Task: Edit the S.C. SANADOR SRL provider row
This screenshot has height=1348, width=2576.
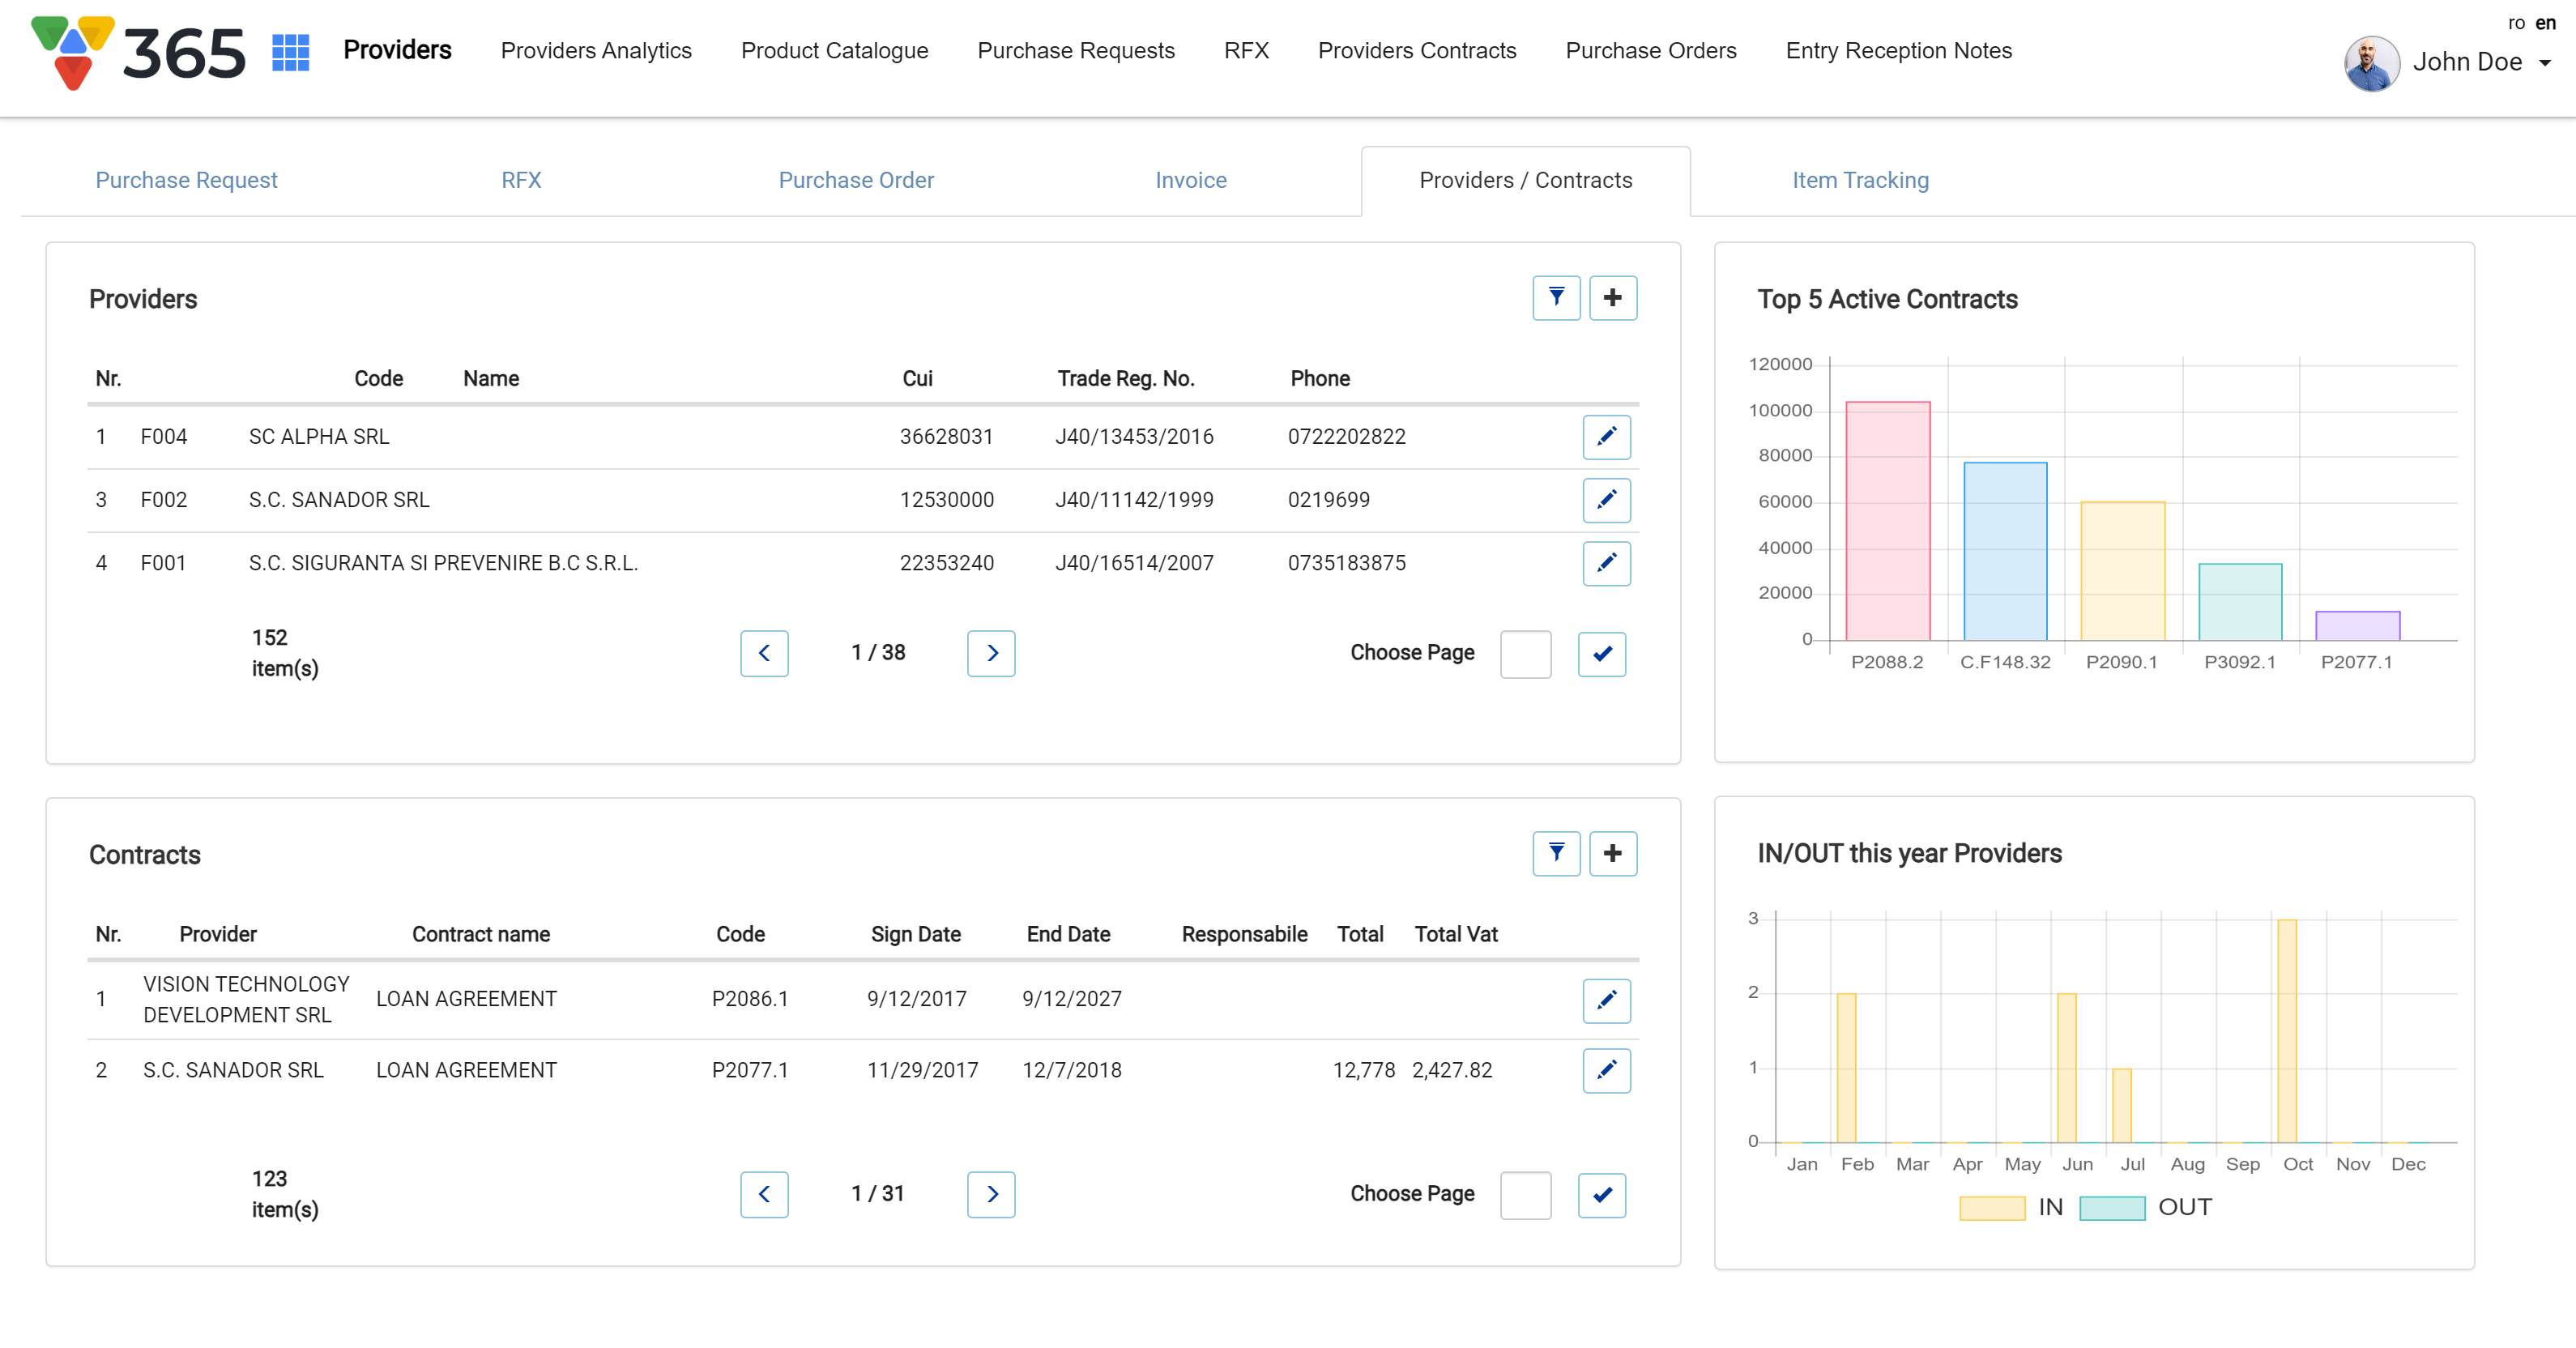Action: (1606, 500)
